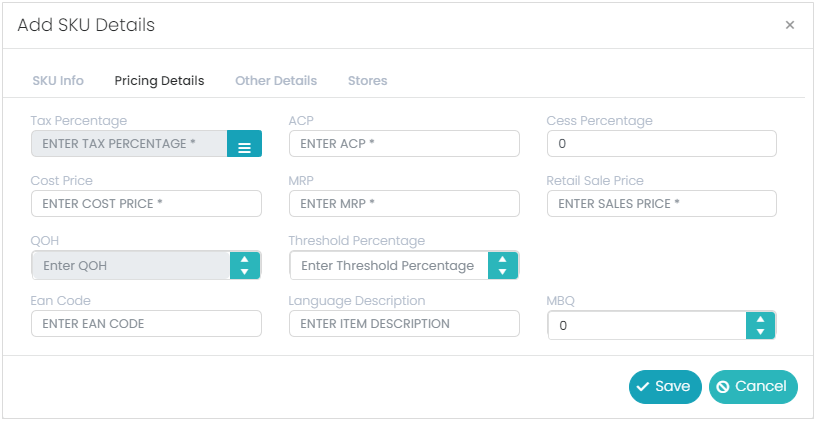Raise the MBQ value with the up arrow
816x421 pixels.
point(760,319)
